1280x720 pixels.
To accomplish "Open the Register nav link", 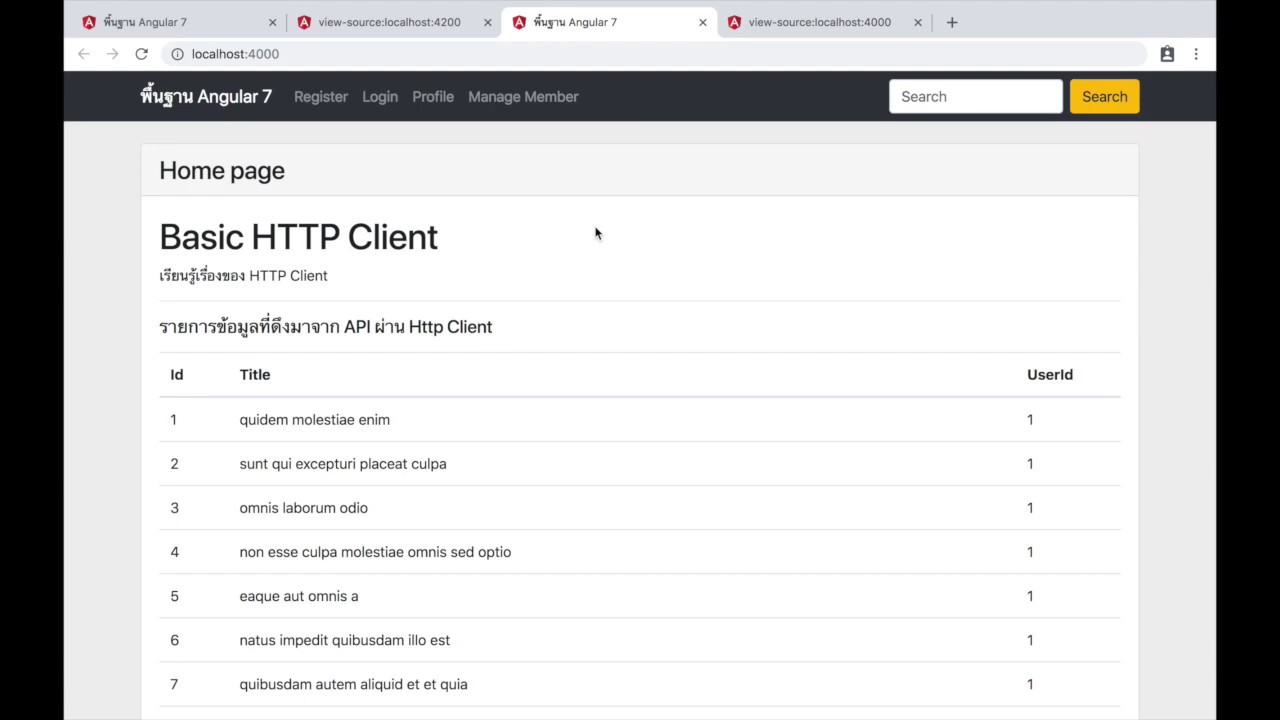I will click(x=321, y=97).
